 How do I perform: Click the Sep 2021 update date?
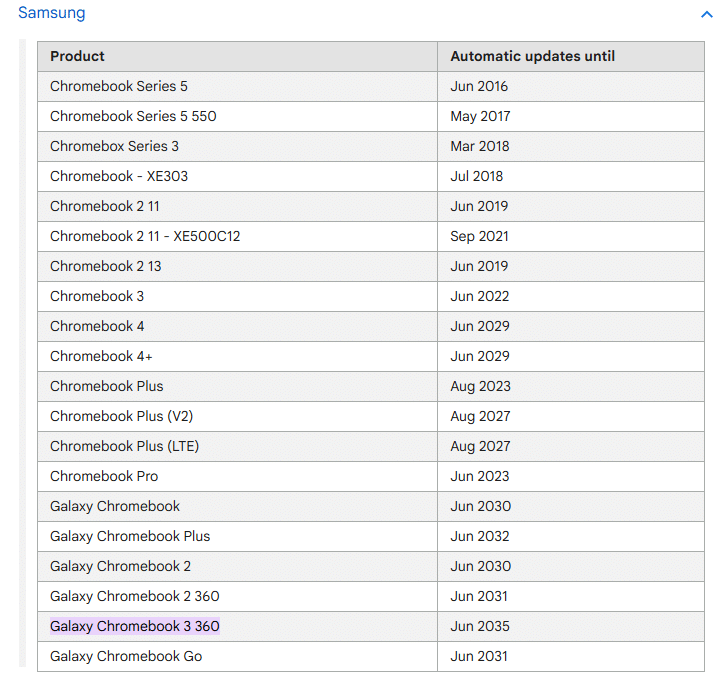pos(479,236)
